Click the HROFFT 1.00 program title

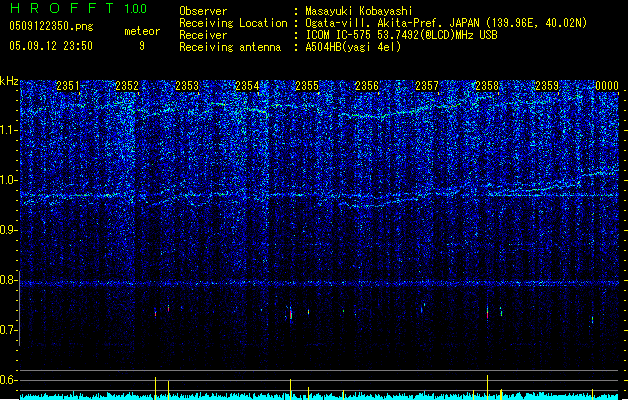coord(78,8)
